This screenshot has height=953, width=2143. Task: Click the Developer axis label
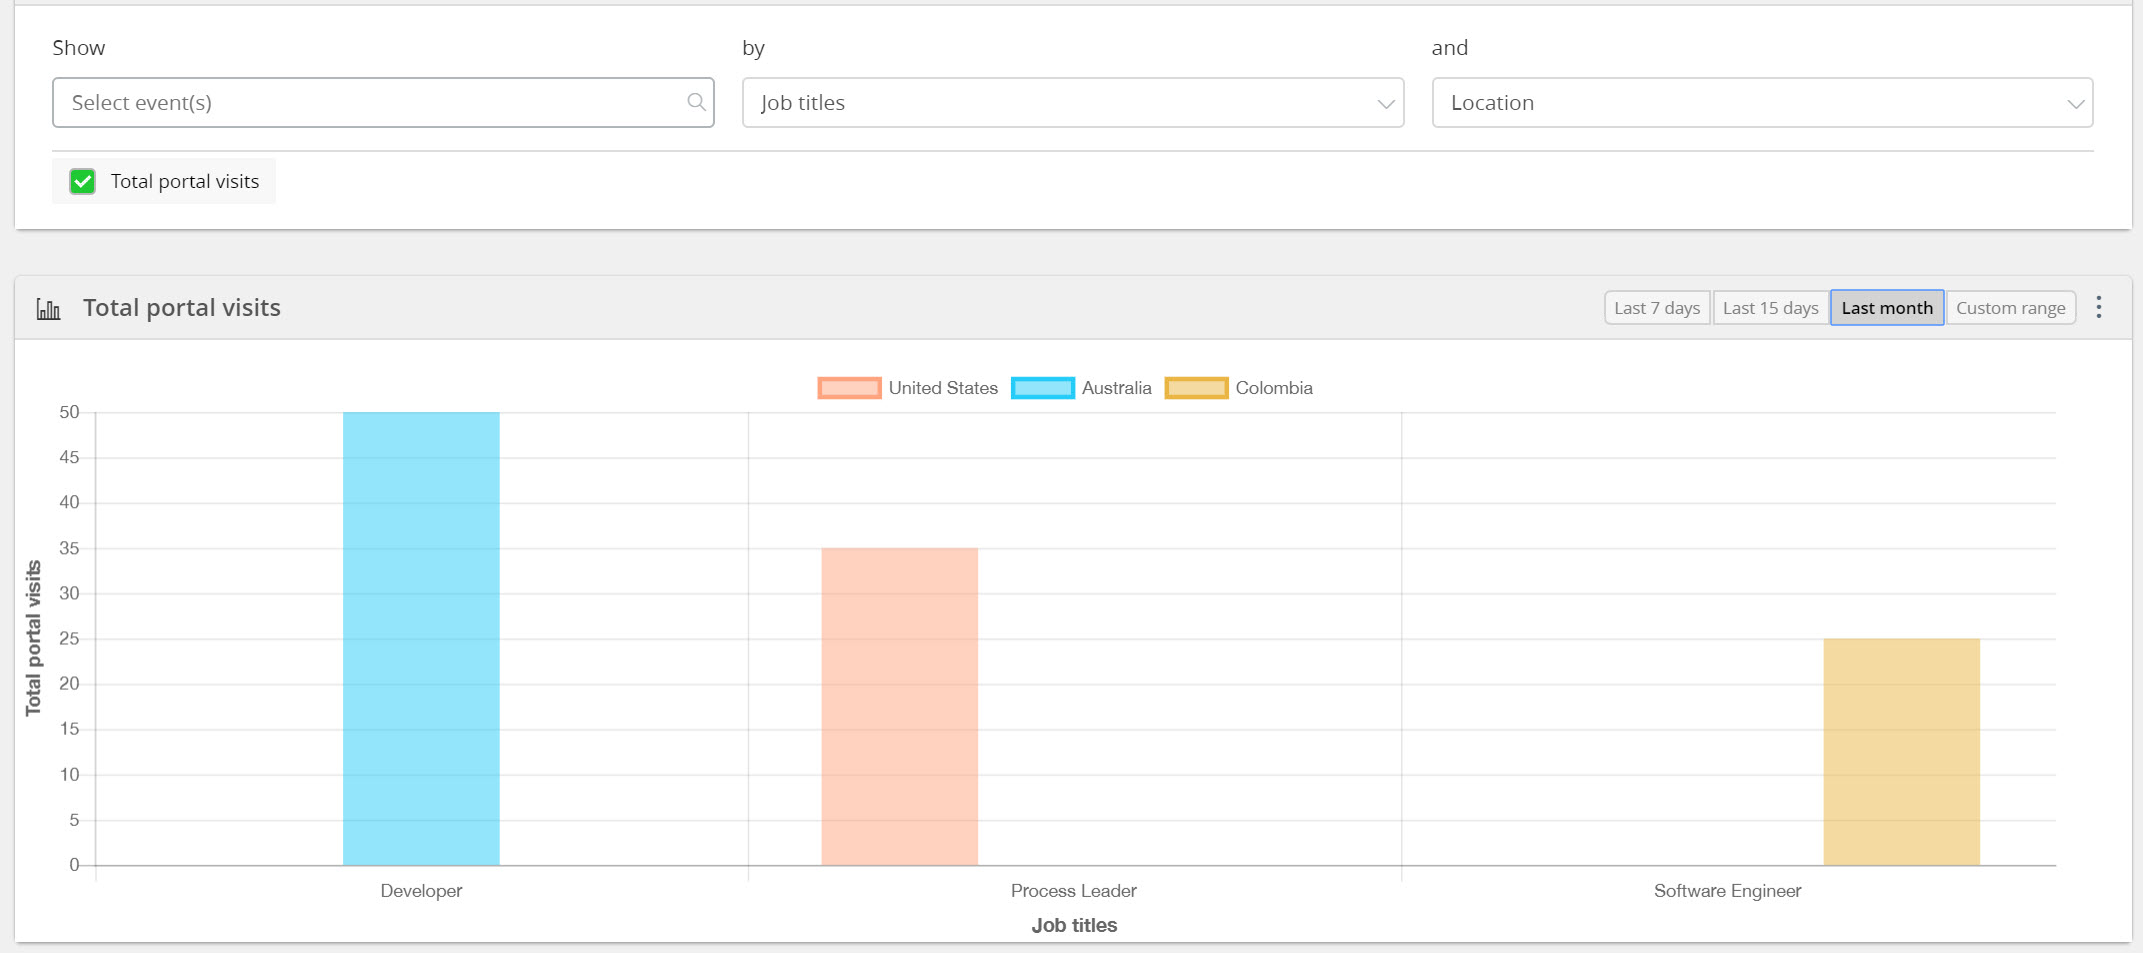pyautogui.click(x=421, y=891)
